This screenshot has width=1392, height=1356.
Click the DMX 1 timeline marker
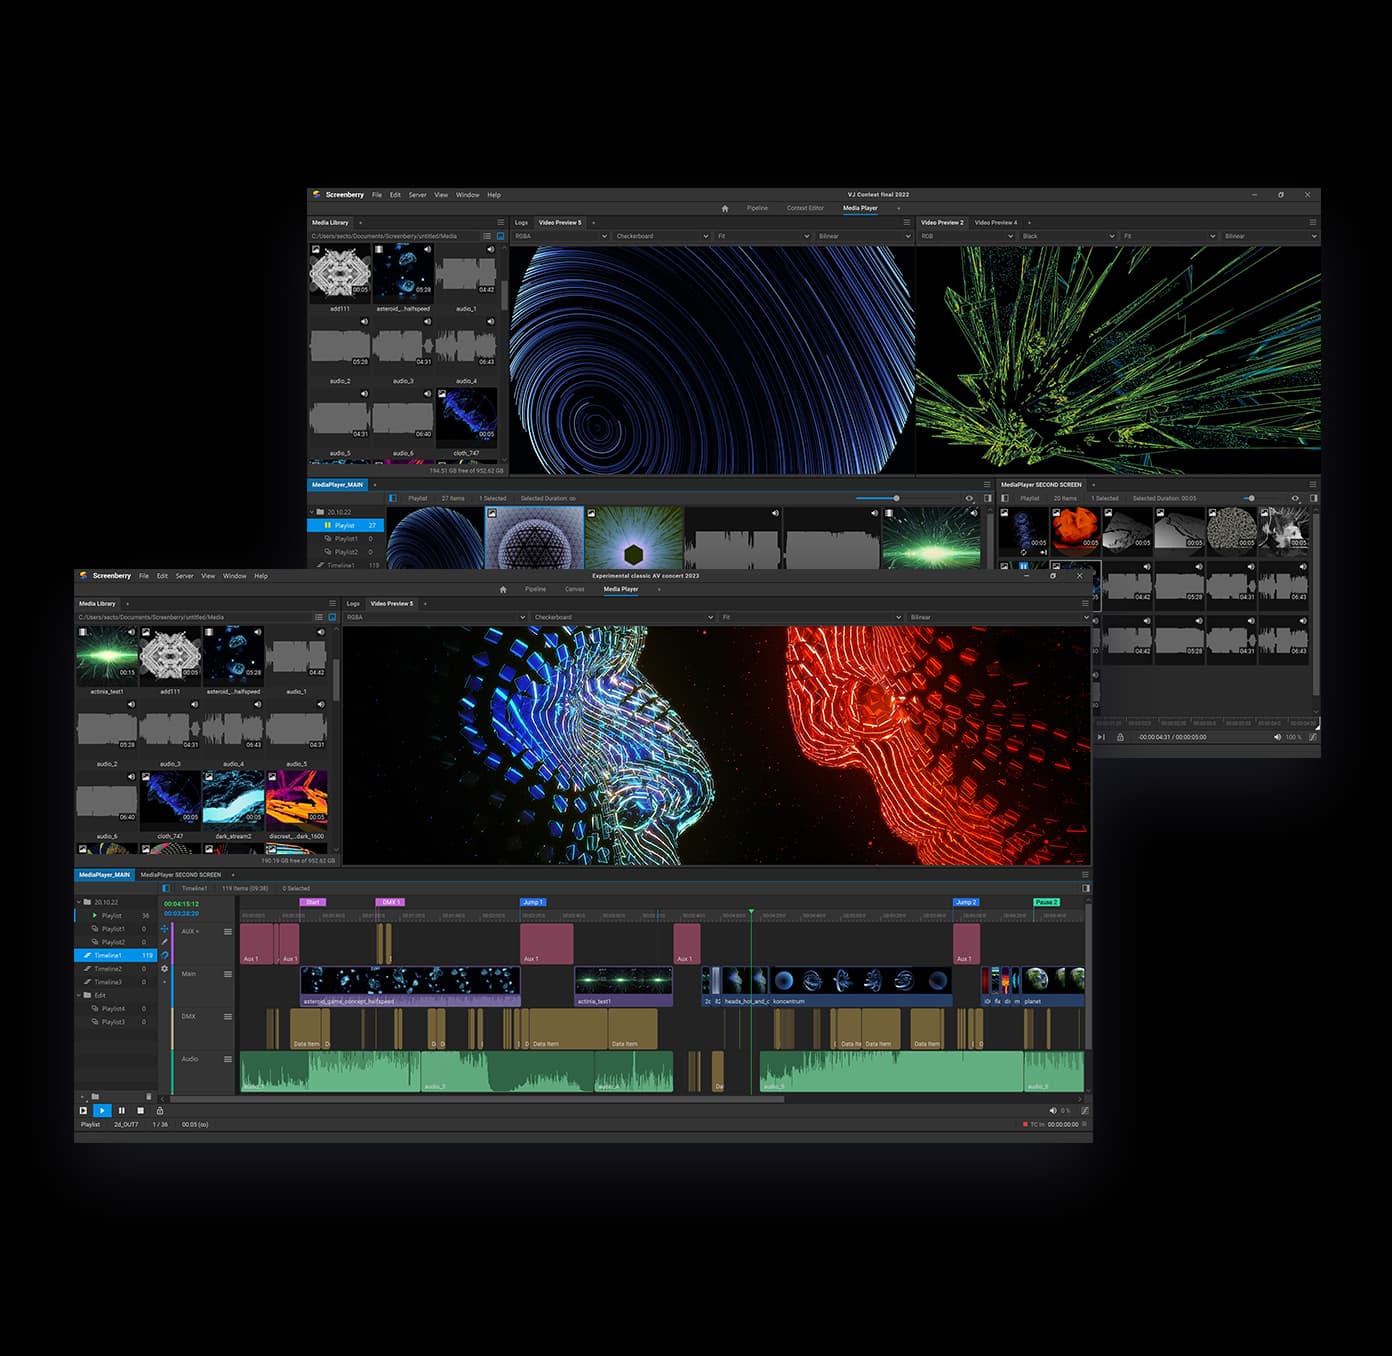point(390,902)
